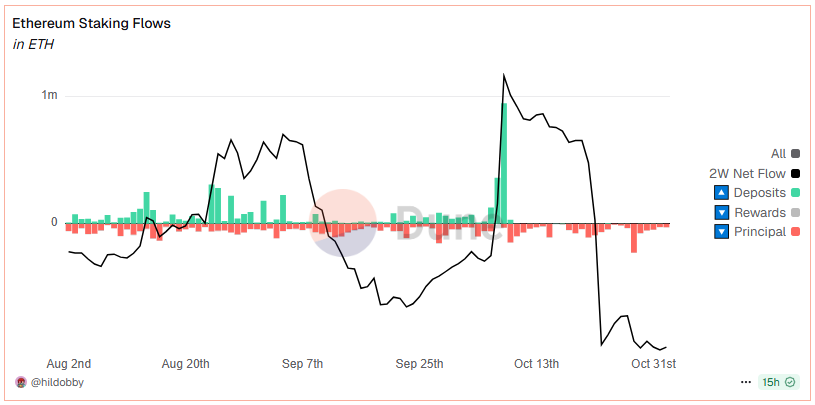
Task: Hide the Rewards series via legend label
Action: [760, 212]
